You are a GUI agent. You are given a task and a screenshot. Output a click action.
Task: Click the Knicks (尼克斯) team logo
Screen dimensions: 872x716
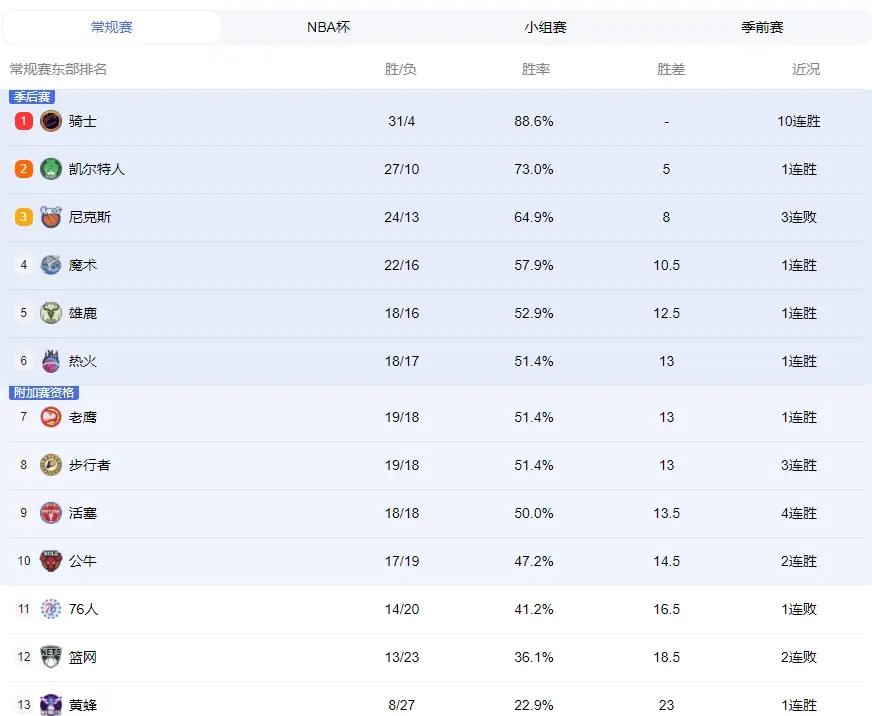[51, 217]
